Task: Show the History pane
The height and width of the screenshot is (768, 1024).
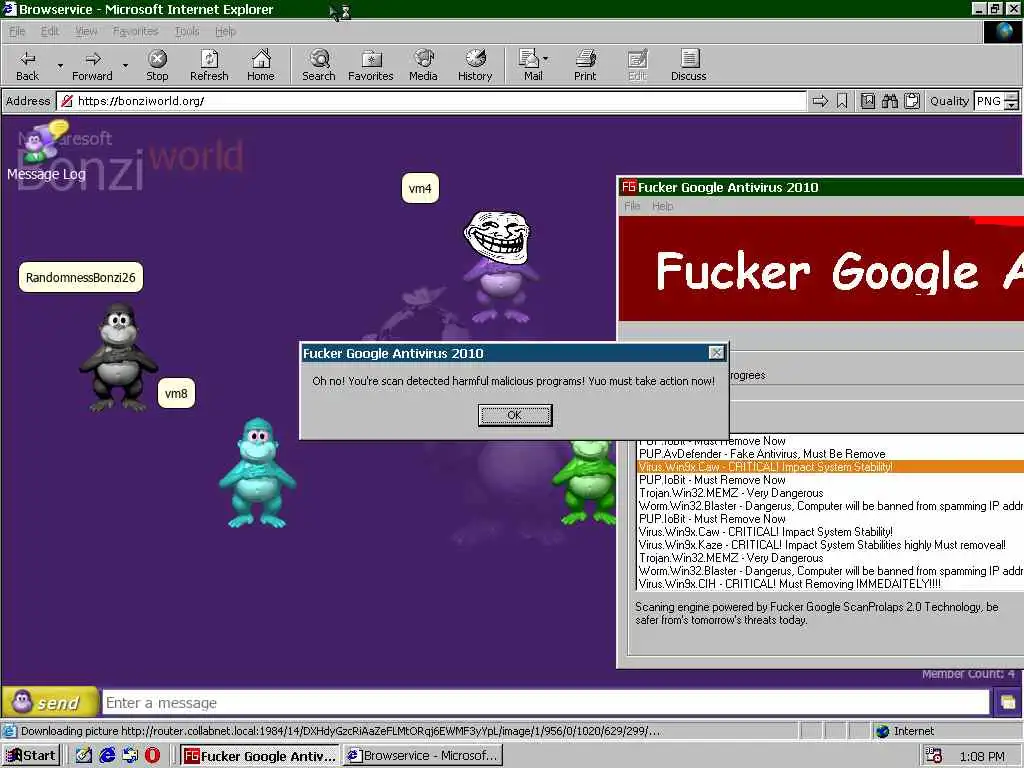Action: [475, 65]
